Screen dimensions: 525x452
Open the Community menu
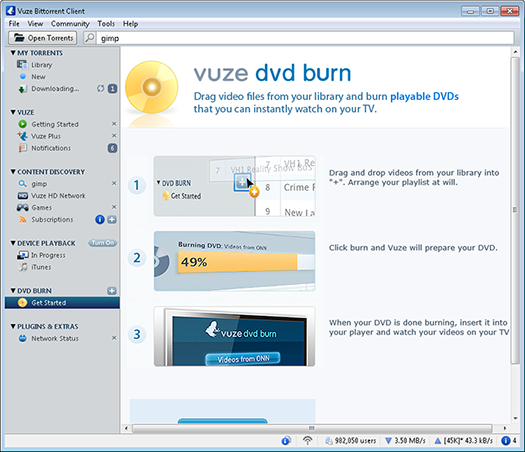70,24
